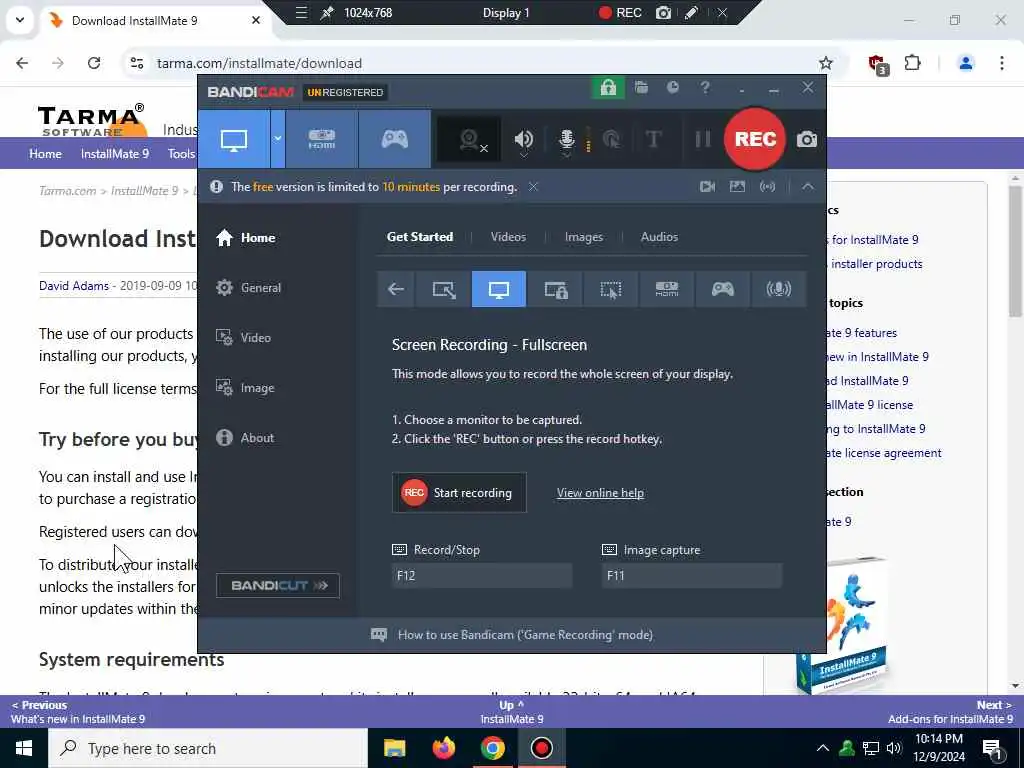Click the Image capture hotkey field F11
1024x768 pixels.
pos(692,575)
